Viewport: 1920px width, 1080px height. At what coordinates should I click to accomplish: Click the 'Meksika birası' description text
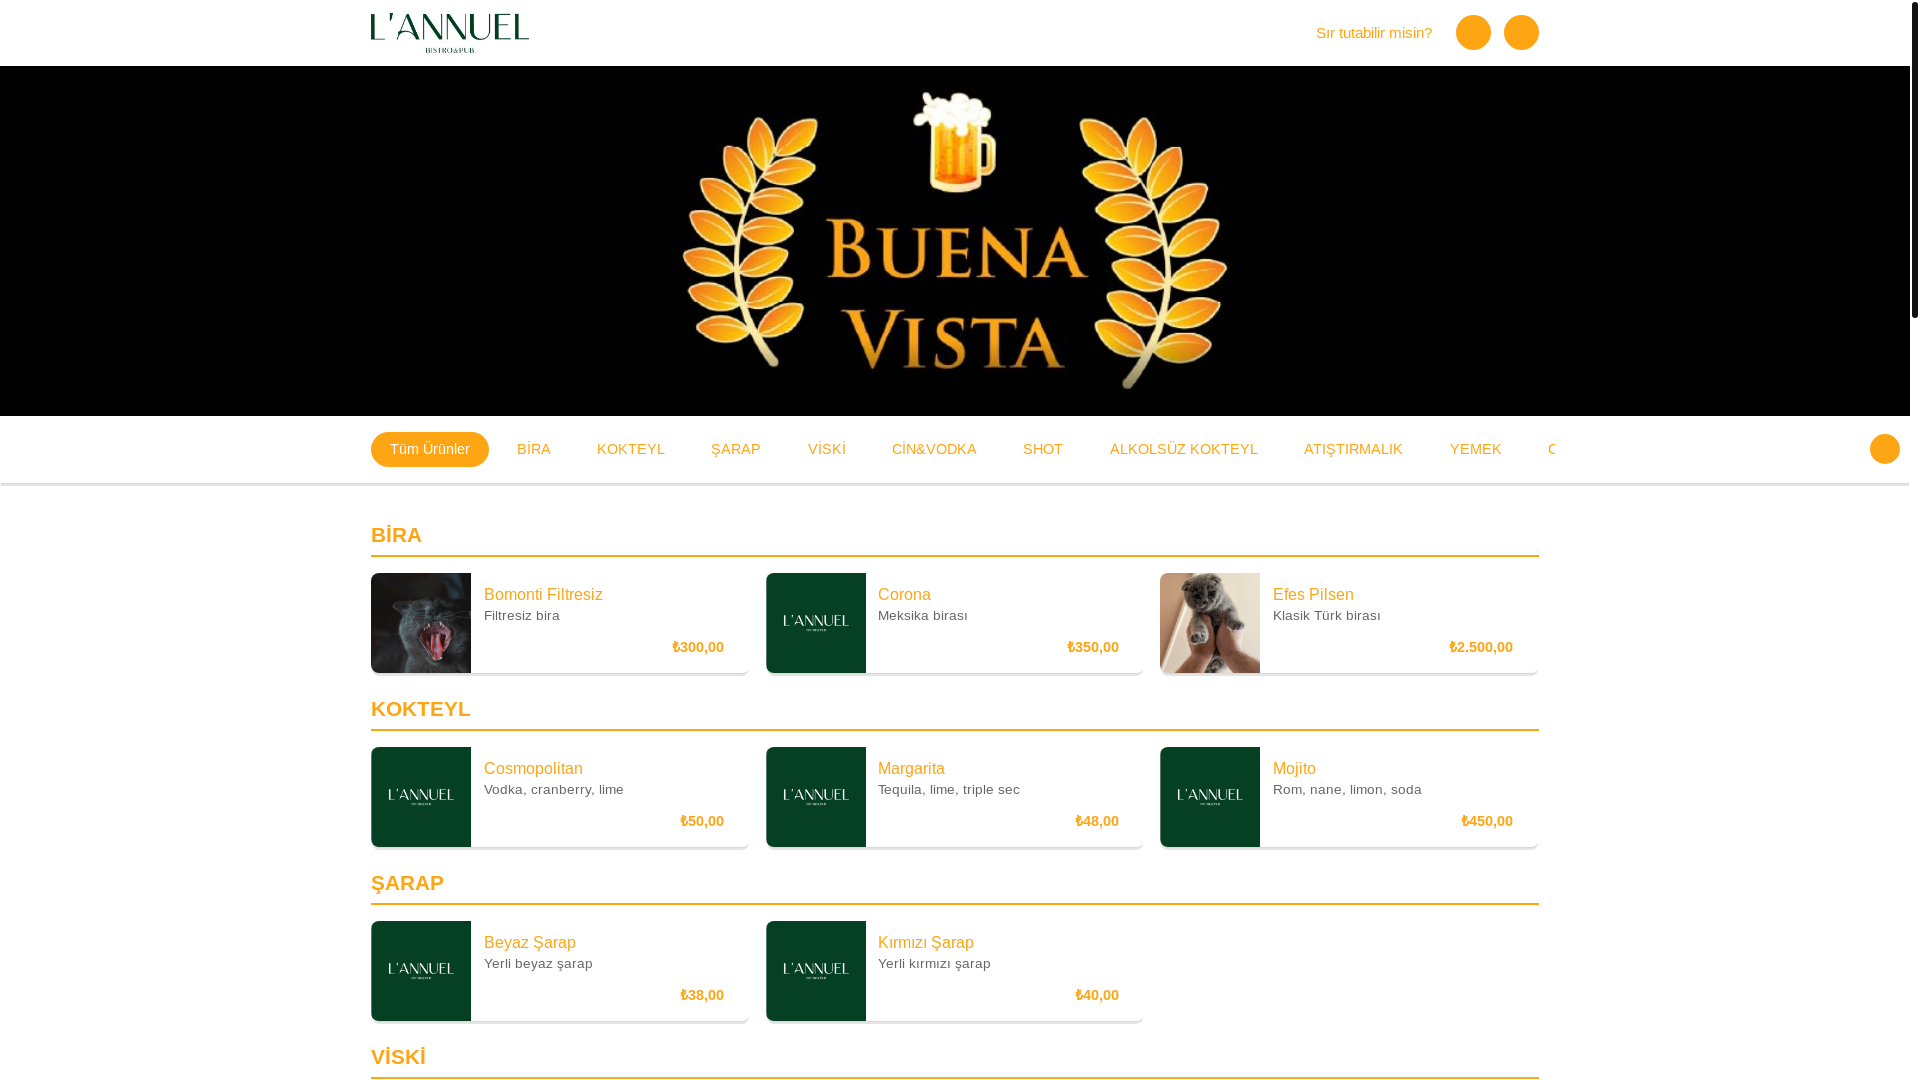click(923, 615)
